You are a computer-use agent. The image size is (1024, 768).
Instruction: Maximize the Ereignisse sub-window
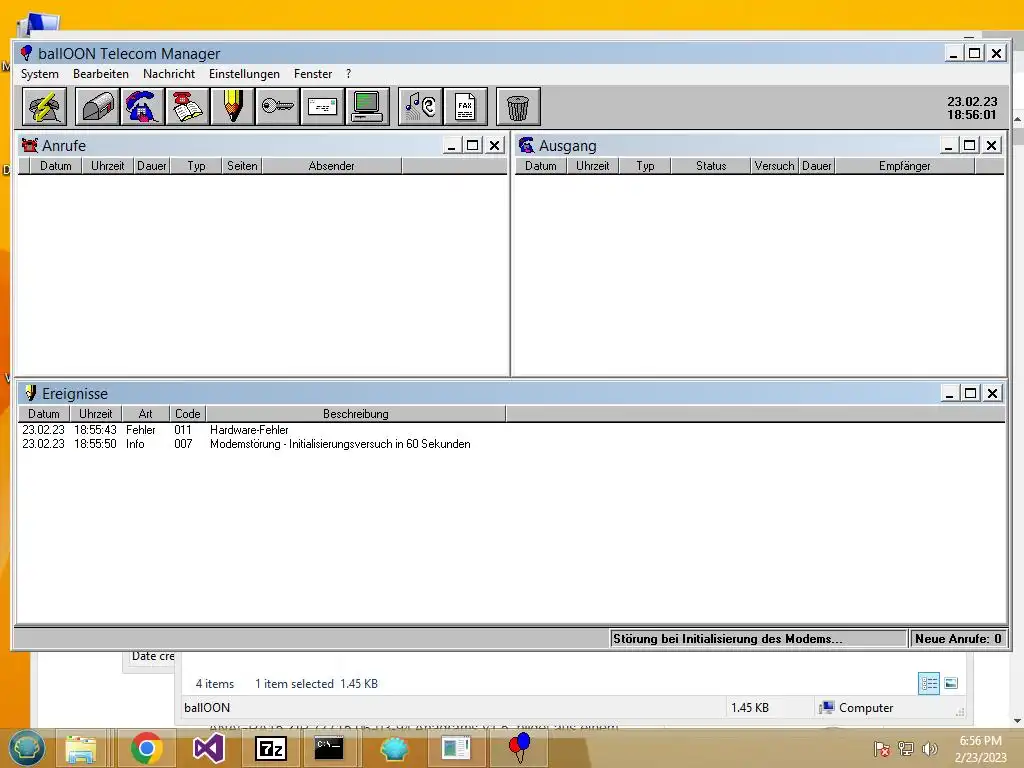tap(970, 392)
